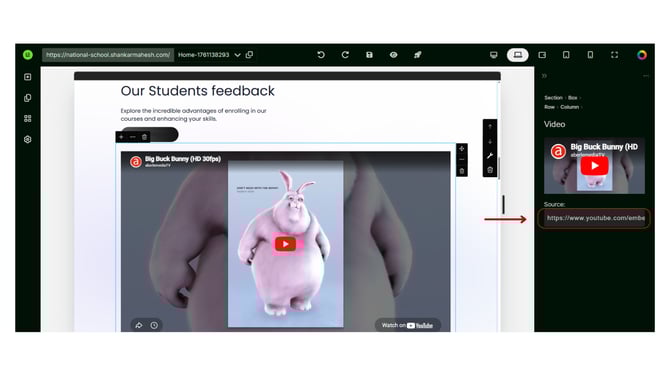Viewport: 670px width, 376px height.
Task: Select Box in the breadcrumb
Action: coord(573,98)
